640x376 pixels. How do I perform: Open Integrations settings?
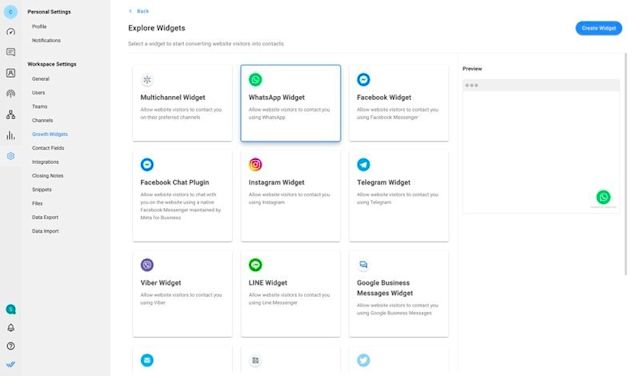[x=45, y=162]
